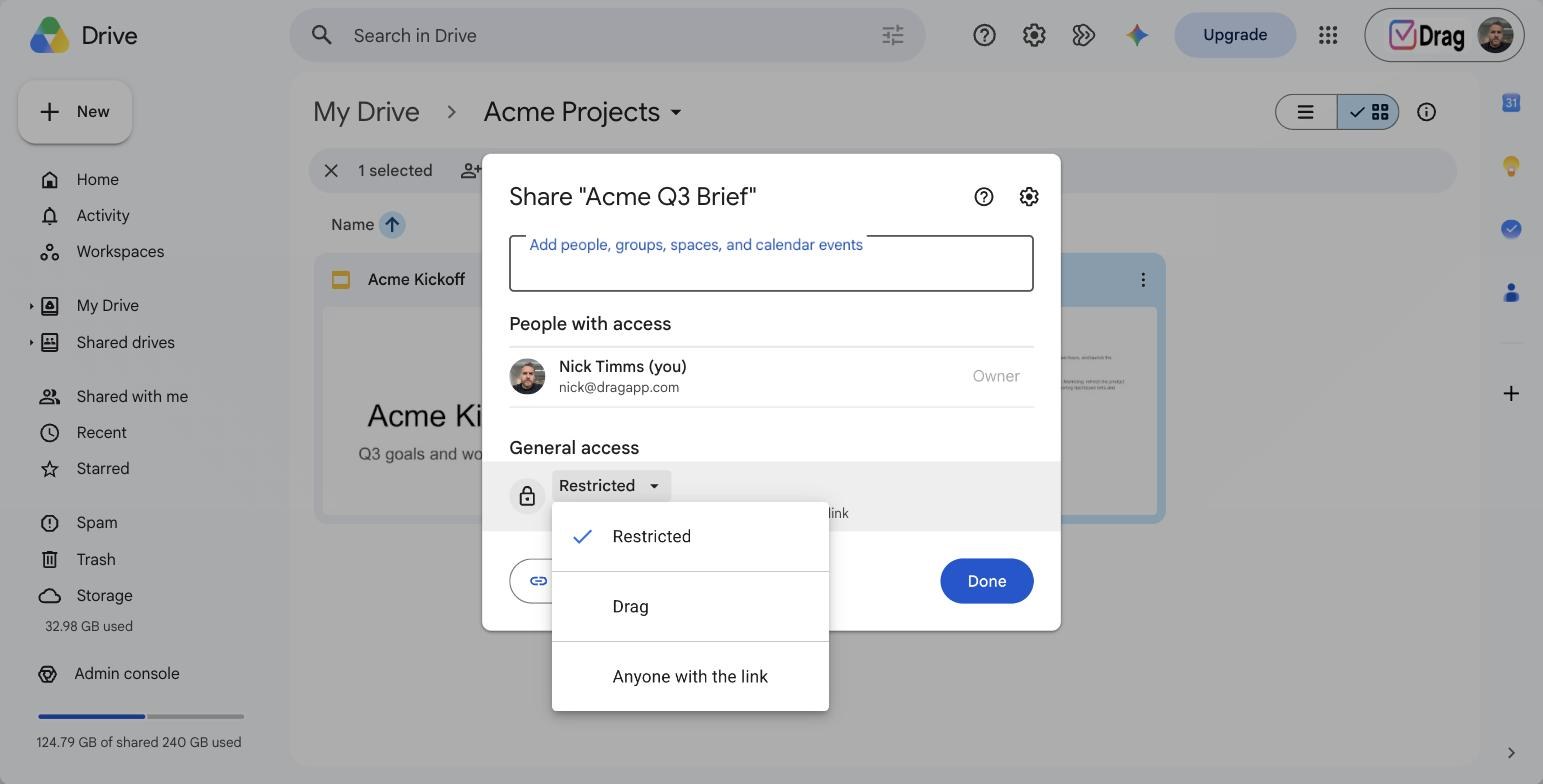Switch to list layout view
The width and height of the screenshot is (1543, 784).
[x=1306, y=112]
